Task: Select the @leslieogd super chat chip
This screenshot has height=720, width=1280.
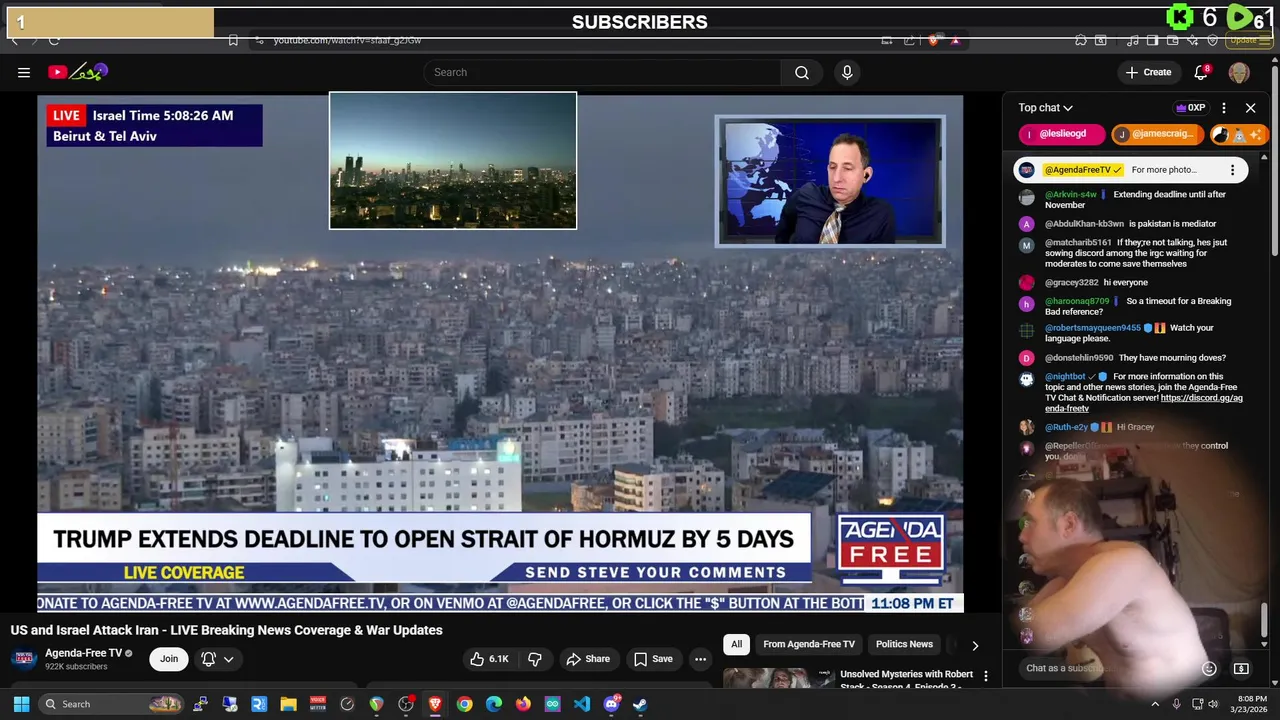Action: 1062,134
